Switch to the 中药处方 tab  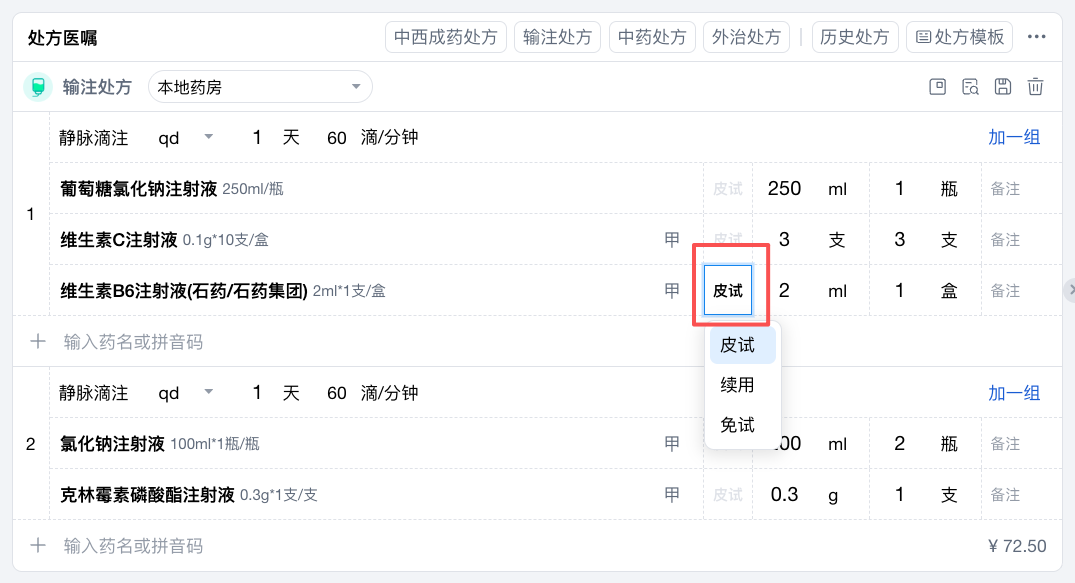[652, 36]
